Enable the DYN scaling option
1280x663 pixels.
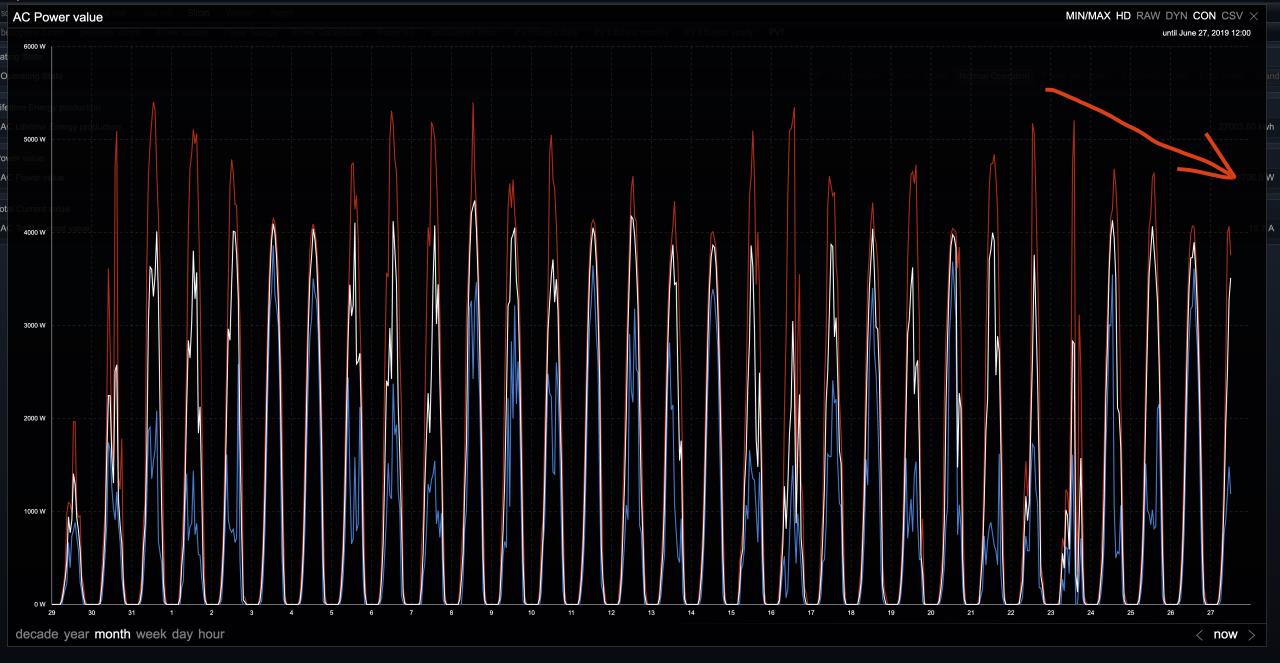point(1176,16)
